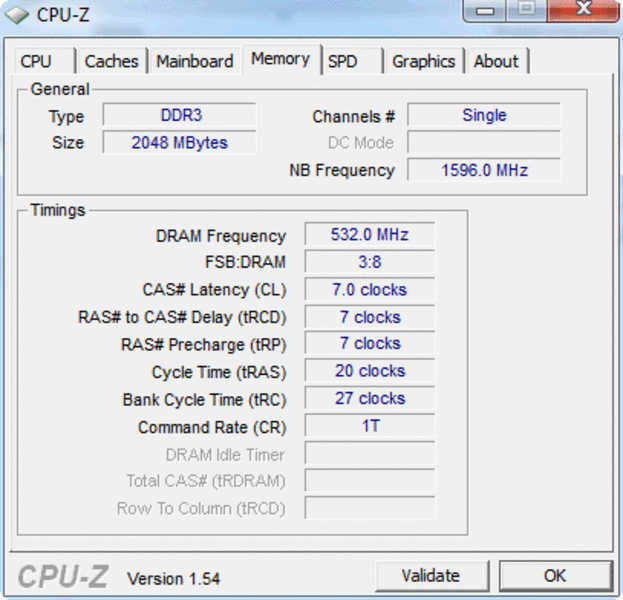Image resolution: width=623 pixels, height=600 pixels.
Task: Click the Bank Cycle Time value 27 clocks
Action: [x=370, y=399]
